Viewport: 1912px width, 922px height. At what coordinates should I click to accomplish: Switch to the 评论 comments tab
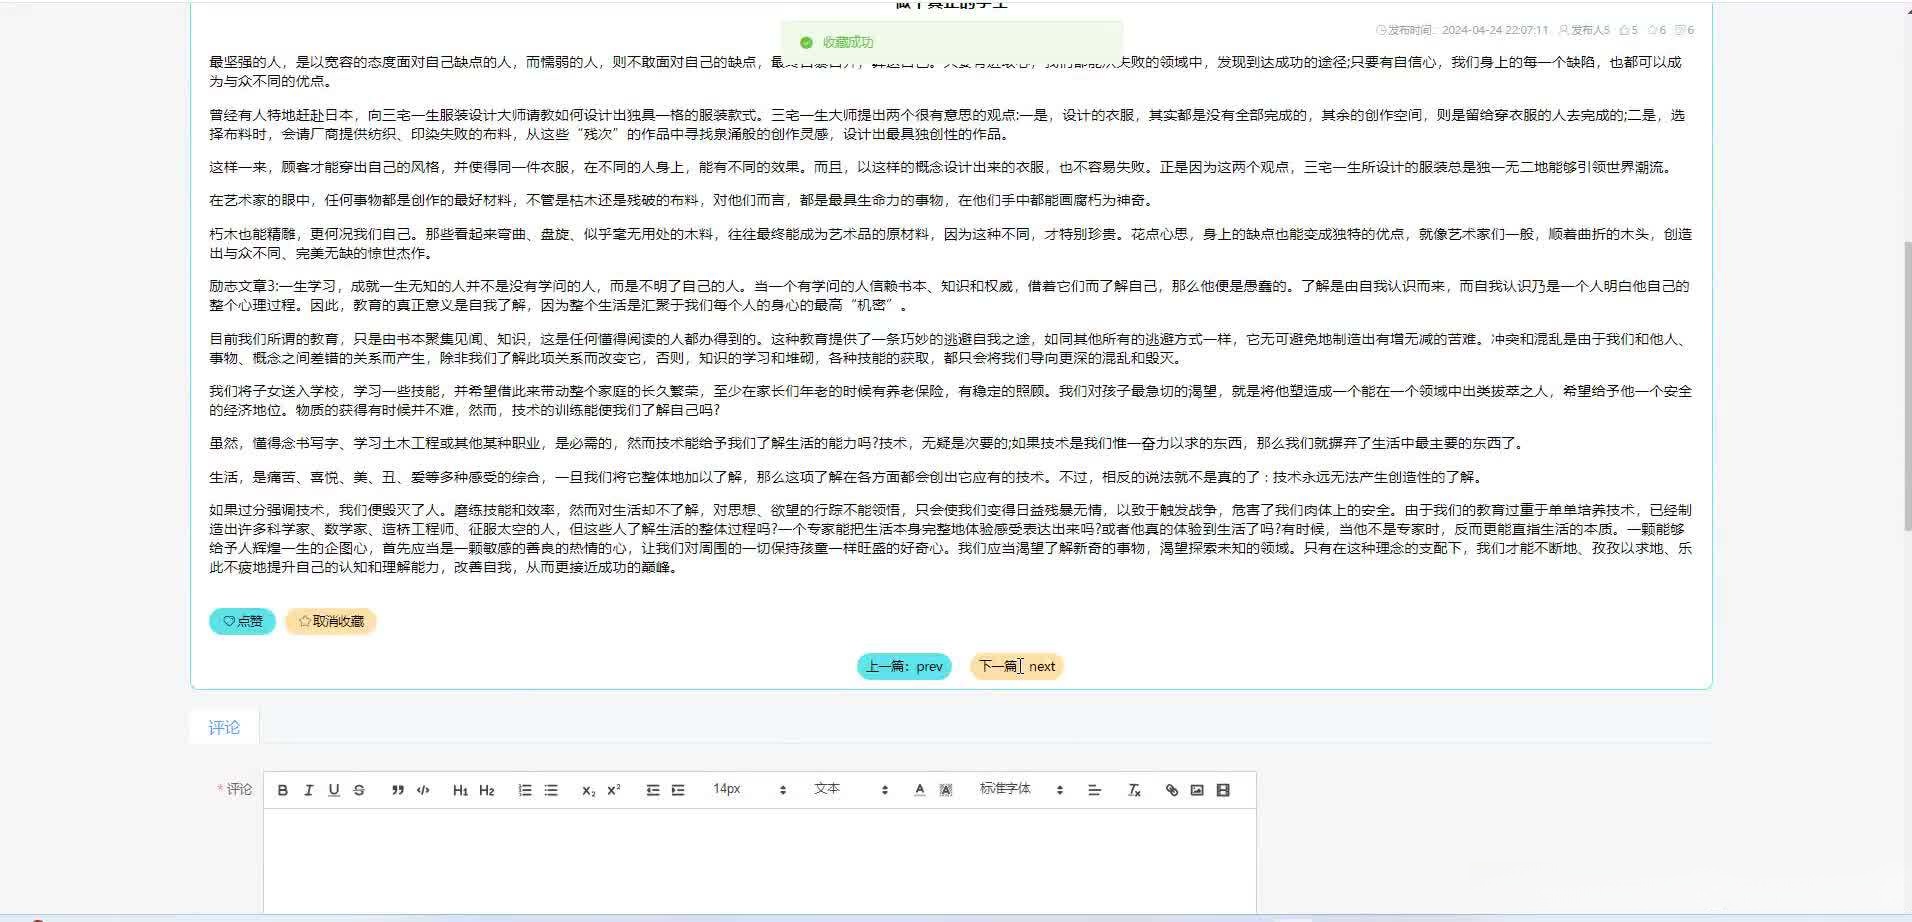(x=223, y=727)
